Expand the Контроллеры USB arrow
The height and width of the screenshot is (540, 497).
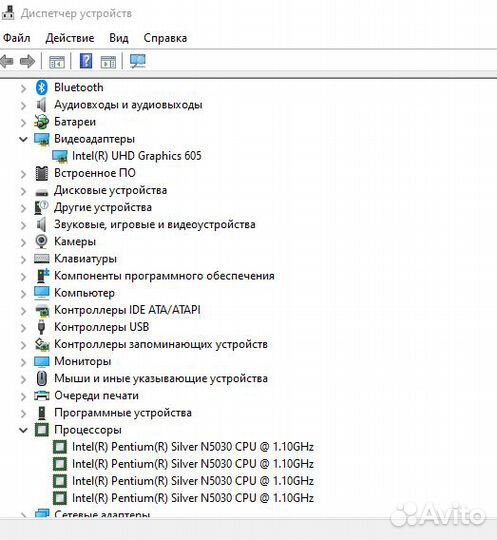tap(23, 328)
